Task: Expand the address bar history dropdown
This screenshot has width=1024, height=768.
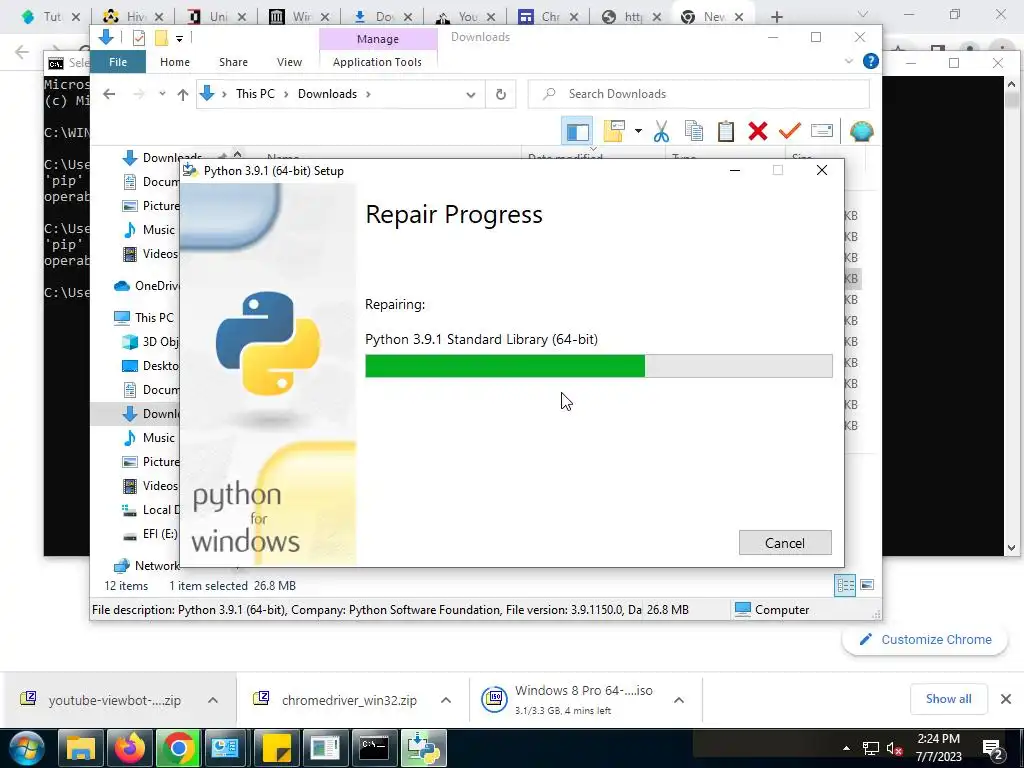Action: pyautogui.click(x=470, y=94)
